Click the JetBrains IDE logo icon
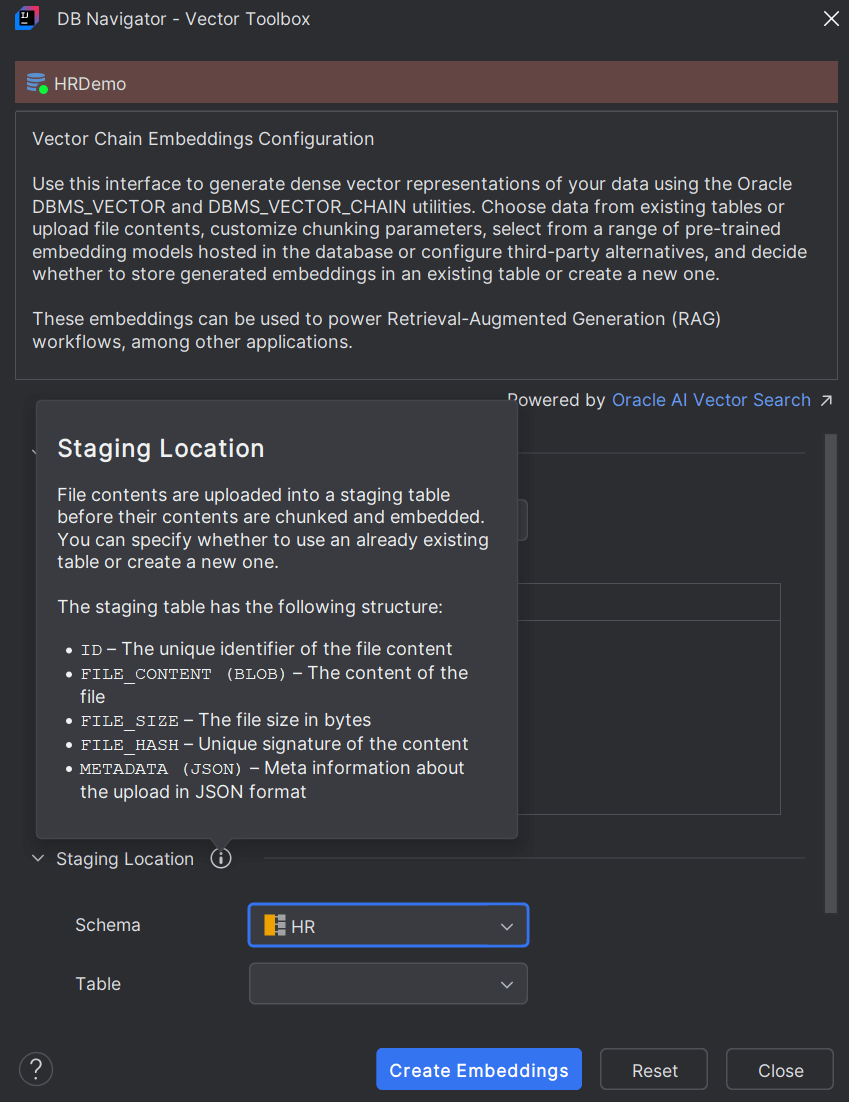Screen dimensions: 849x1102 pyautogui.click(x=27, y=18)
